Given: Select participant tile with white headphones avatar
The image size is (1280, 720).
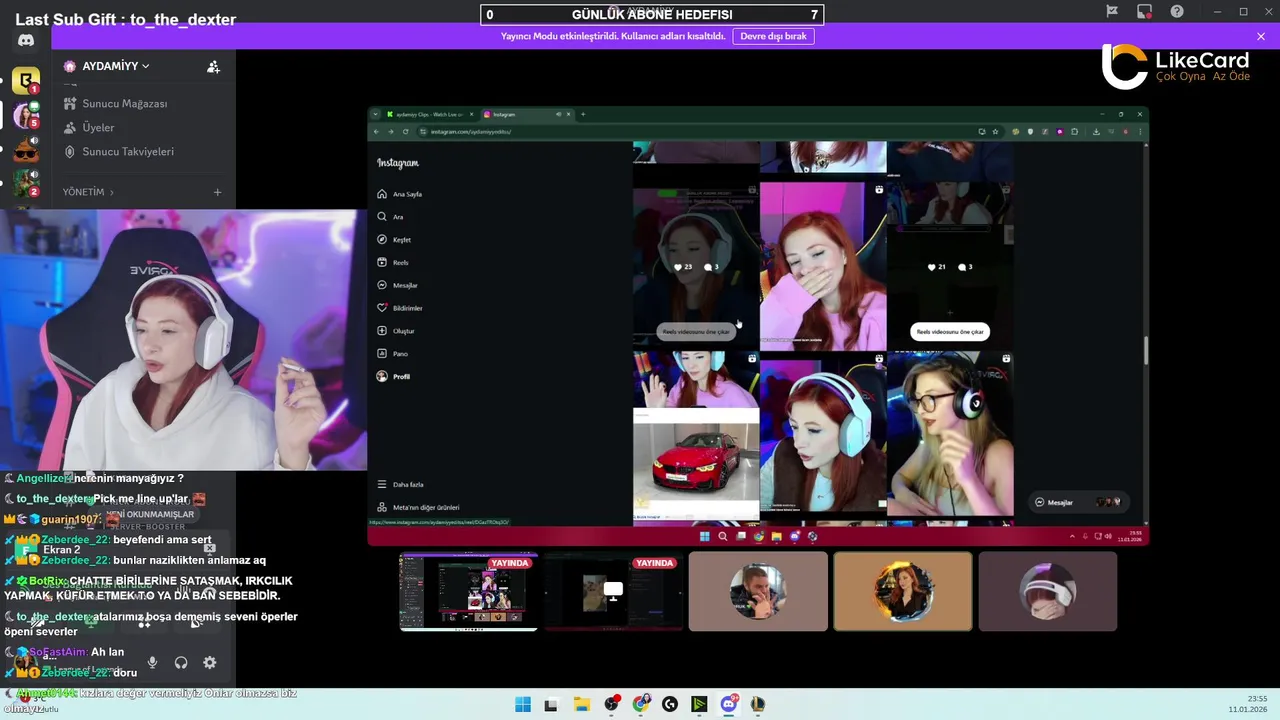Looking at the screenshot, I should 1048,591.
